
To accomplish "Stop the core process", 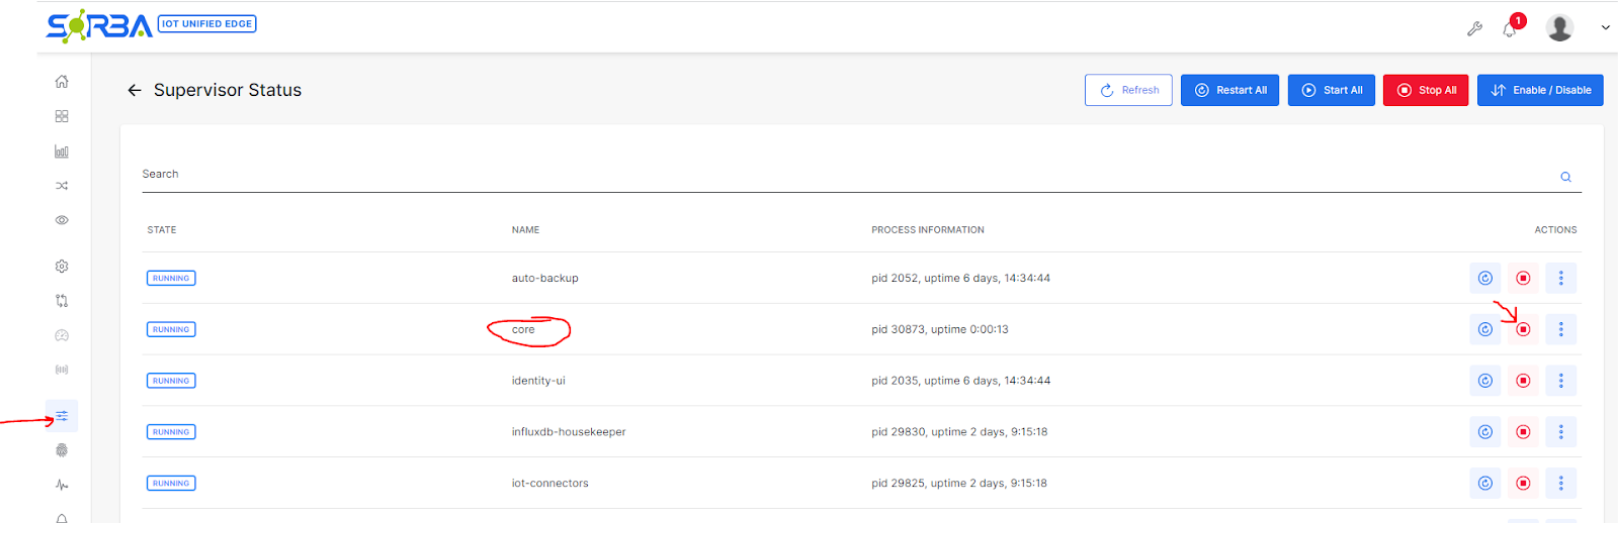I will click(1522, 329).
